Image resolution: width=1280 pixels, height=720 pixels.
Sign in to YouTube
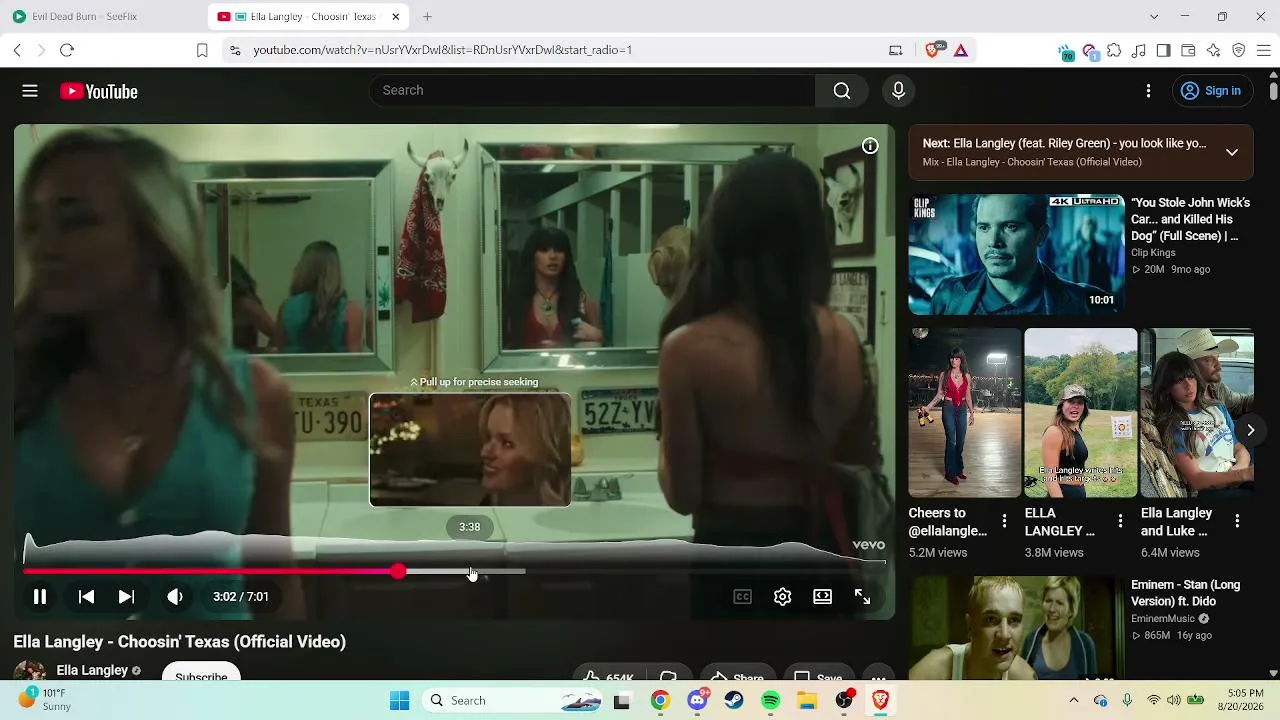click(1211, 91)
